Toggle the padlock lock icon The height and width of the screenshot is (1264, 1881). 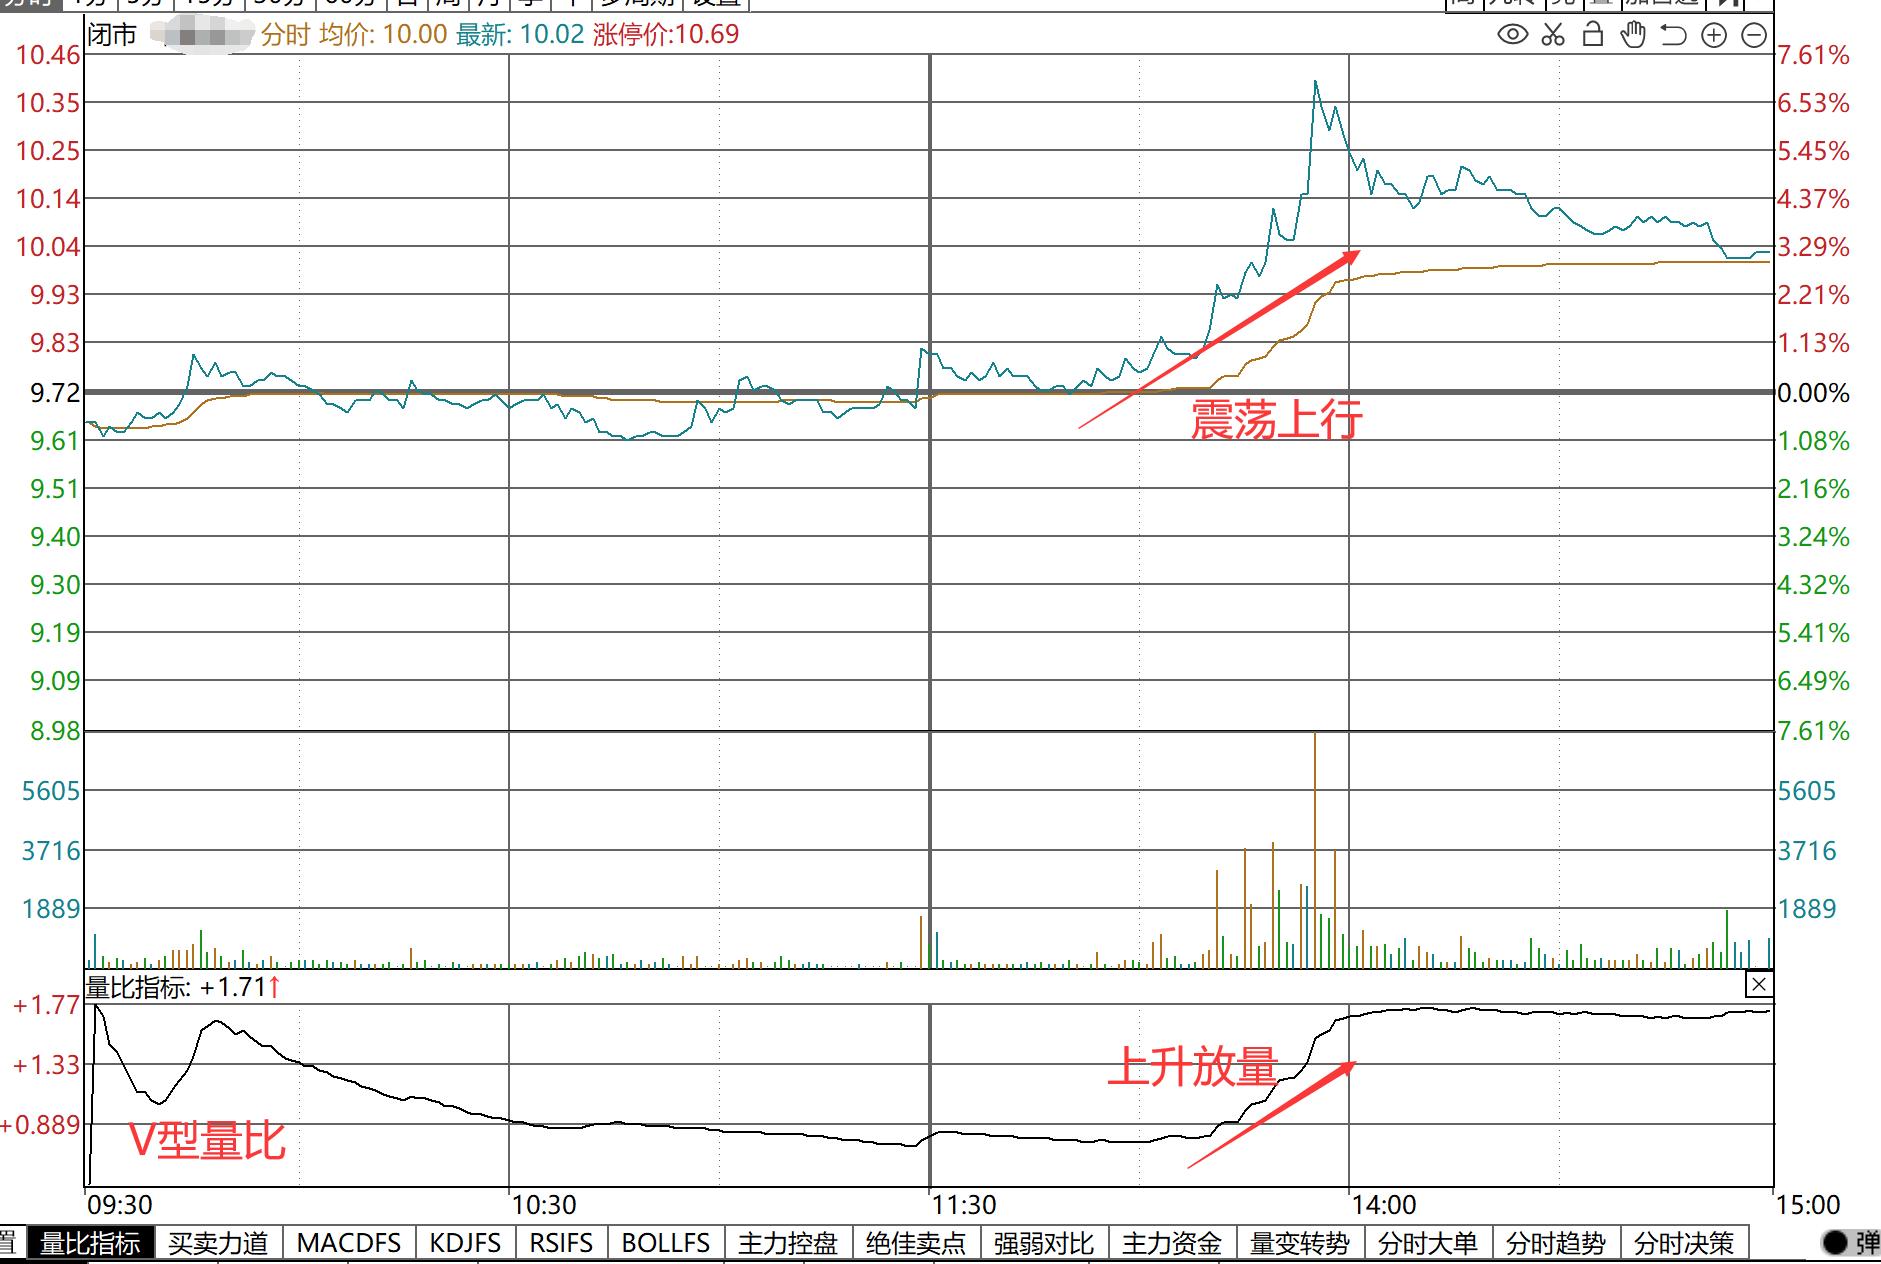[x=1593, y=35]
